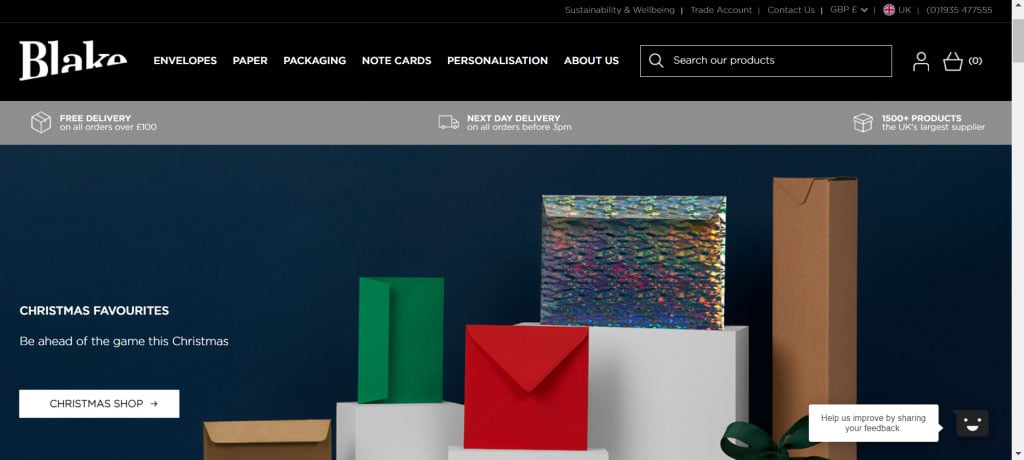Open the Packaging menu
The width and height of the screenshot is (1024, 460).
[315, 60]
